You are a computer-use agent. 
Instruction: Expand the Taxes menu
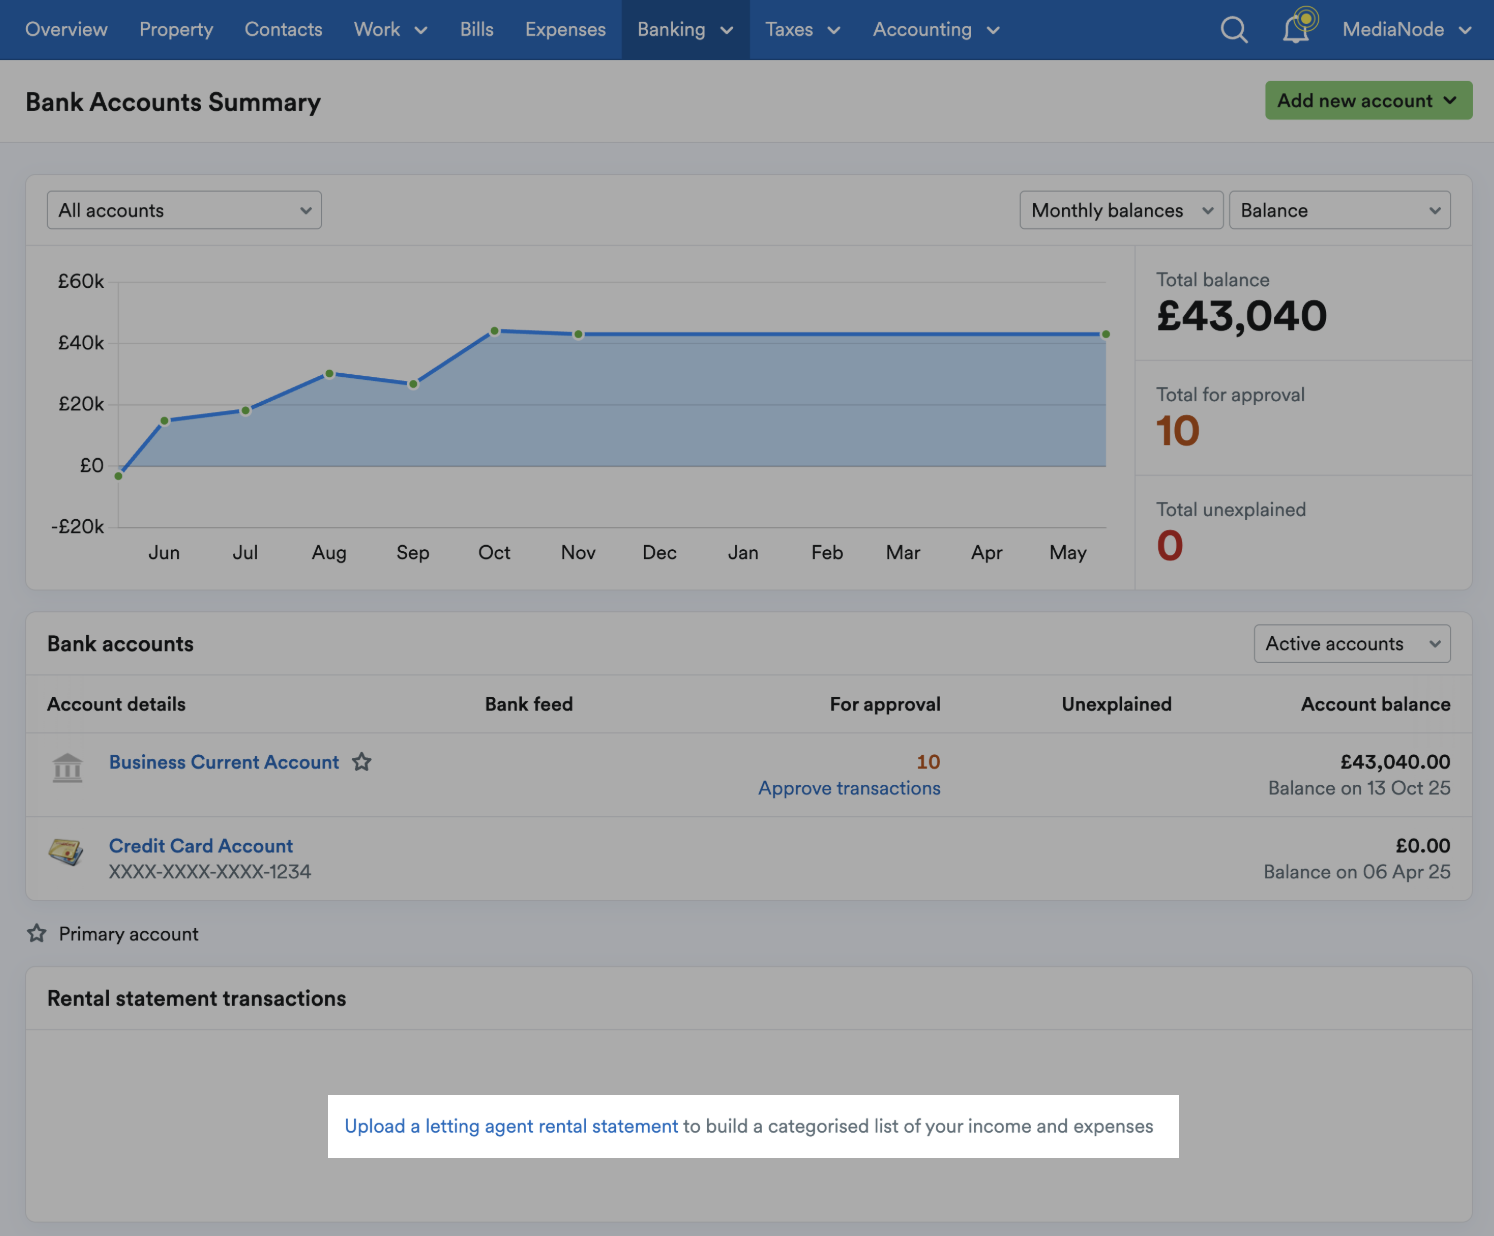803,30
